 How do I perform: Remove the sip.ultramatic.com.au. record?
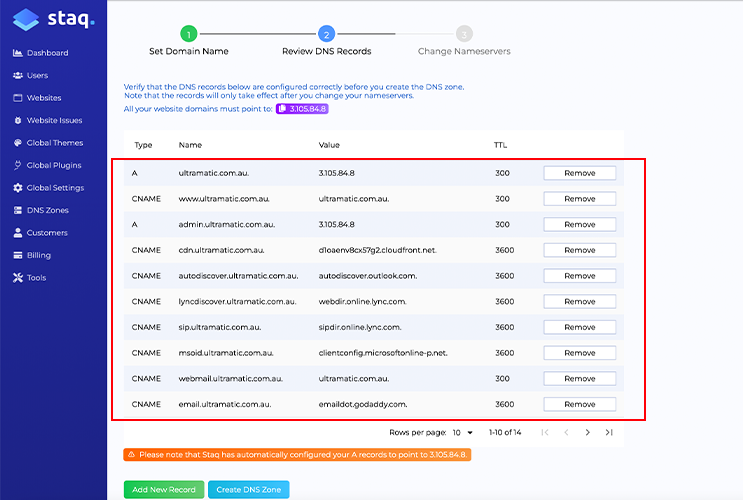[580, 327]
